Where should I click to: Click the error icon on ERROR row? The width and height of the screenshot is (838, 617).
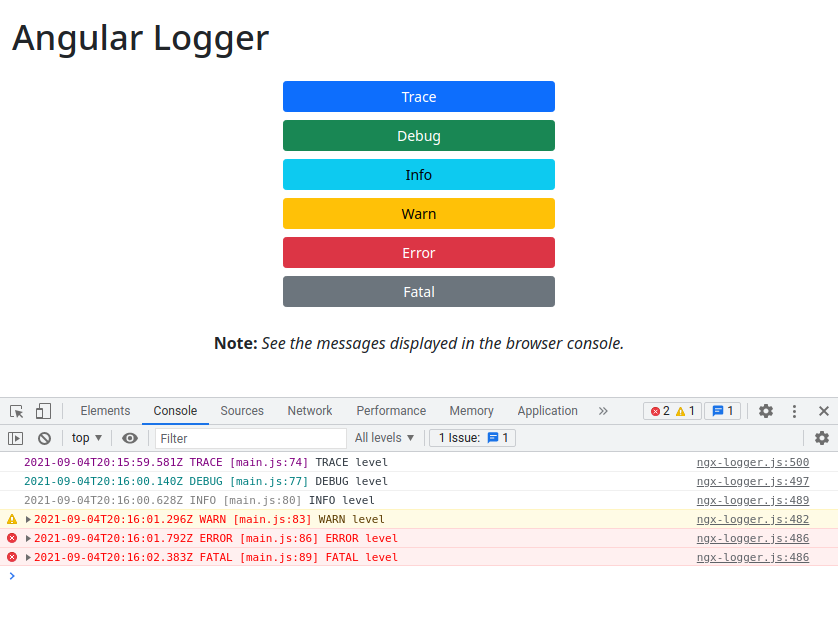coord(12,538)
